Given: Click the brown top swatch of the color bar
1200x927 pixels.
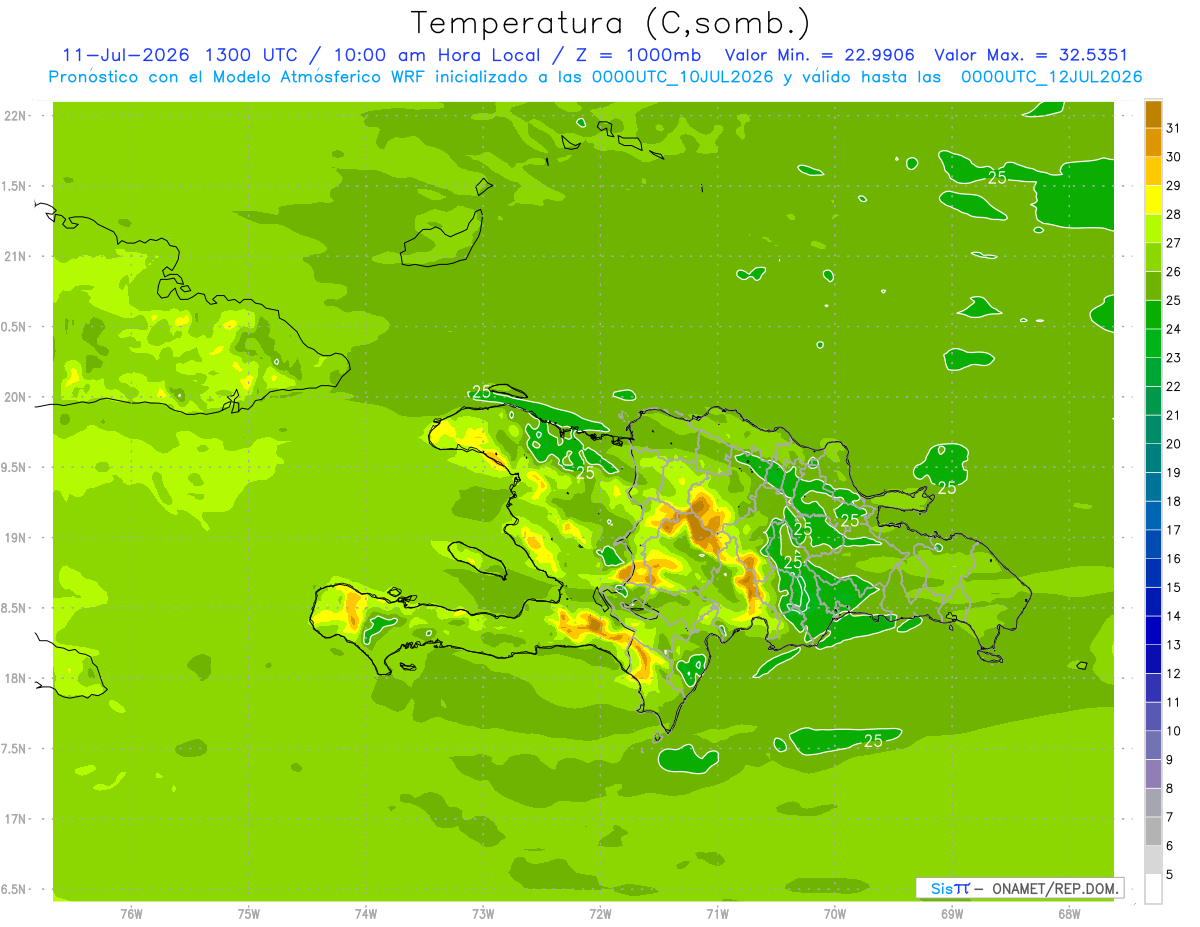Looking at the screenshot, I should (1153, 114).
